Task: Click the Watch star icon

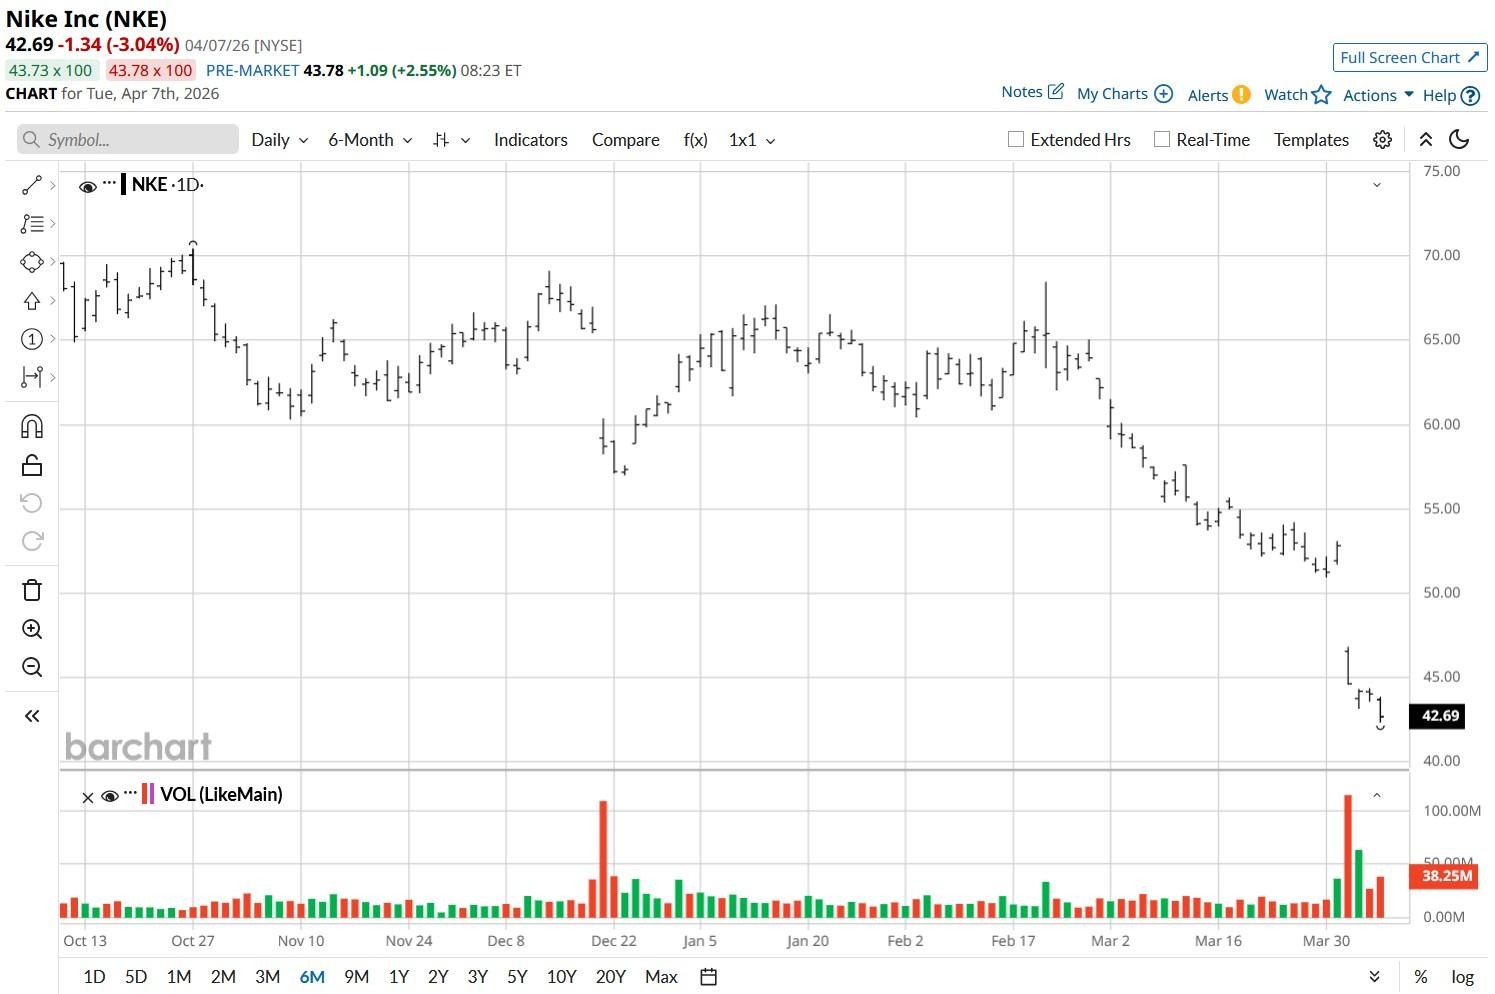Action: 1322,95
